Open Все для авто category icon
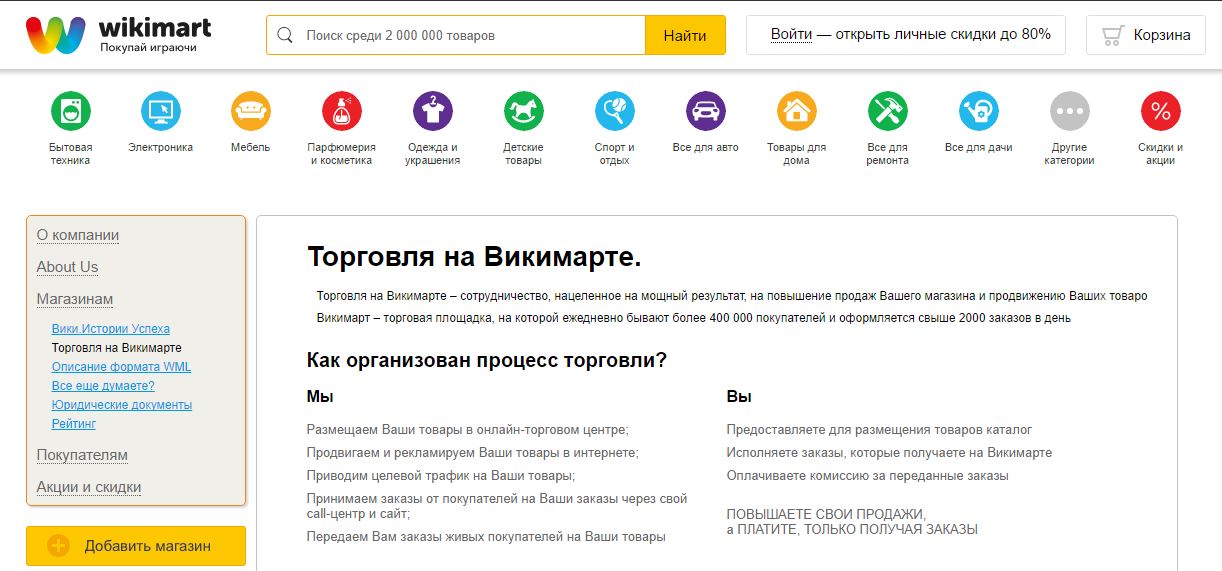The height and width of the screenshot is (571, 1222). [705, 110]
